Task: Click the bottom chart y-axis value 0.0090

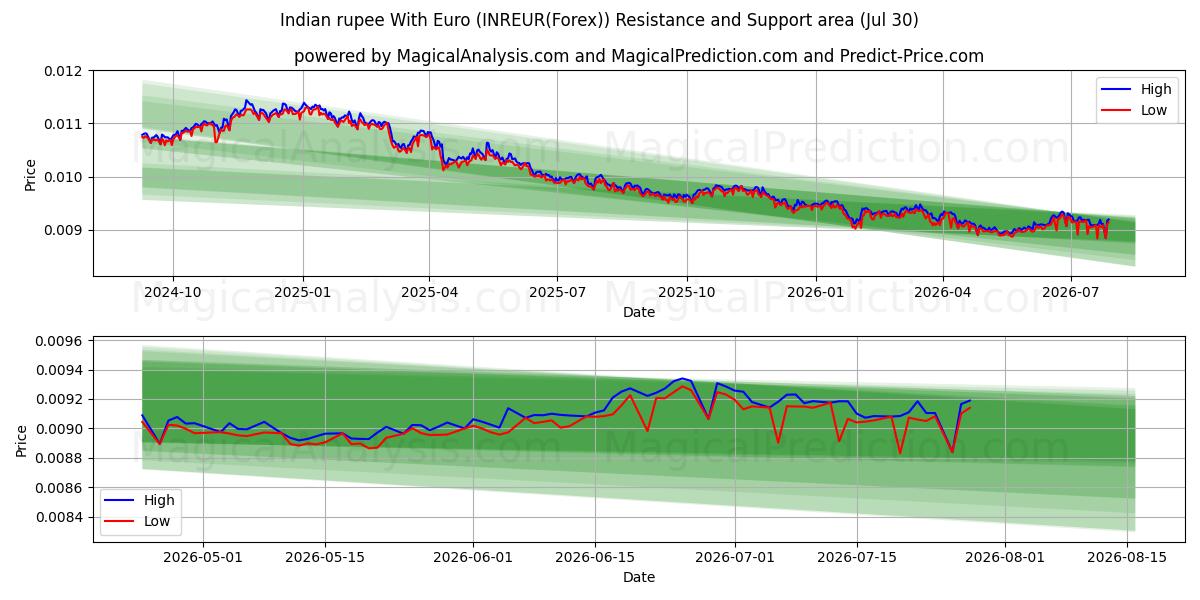Action: tap(61, 429)
